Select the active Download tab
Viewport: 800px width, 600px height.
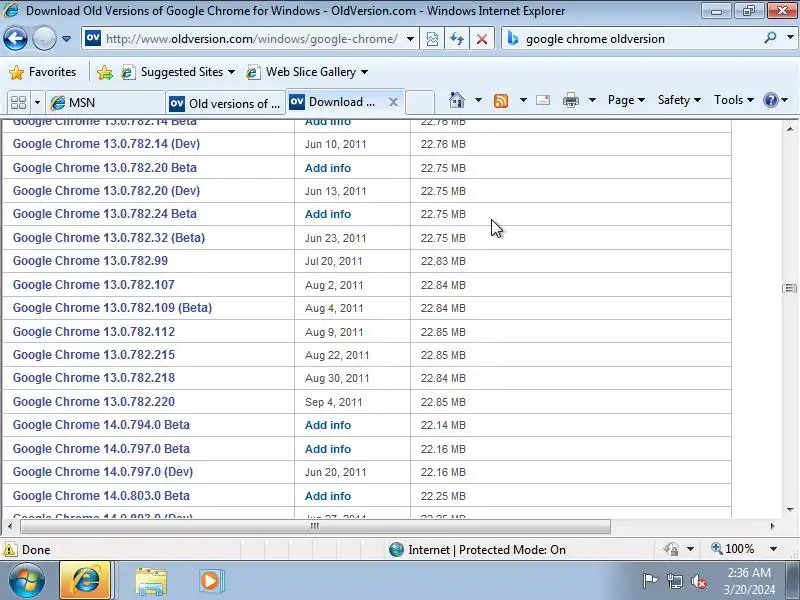(x=336, y=102)
